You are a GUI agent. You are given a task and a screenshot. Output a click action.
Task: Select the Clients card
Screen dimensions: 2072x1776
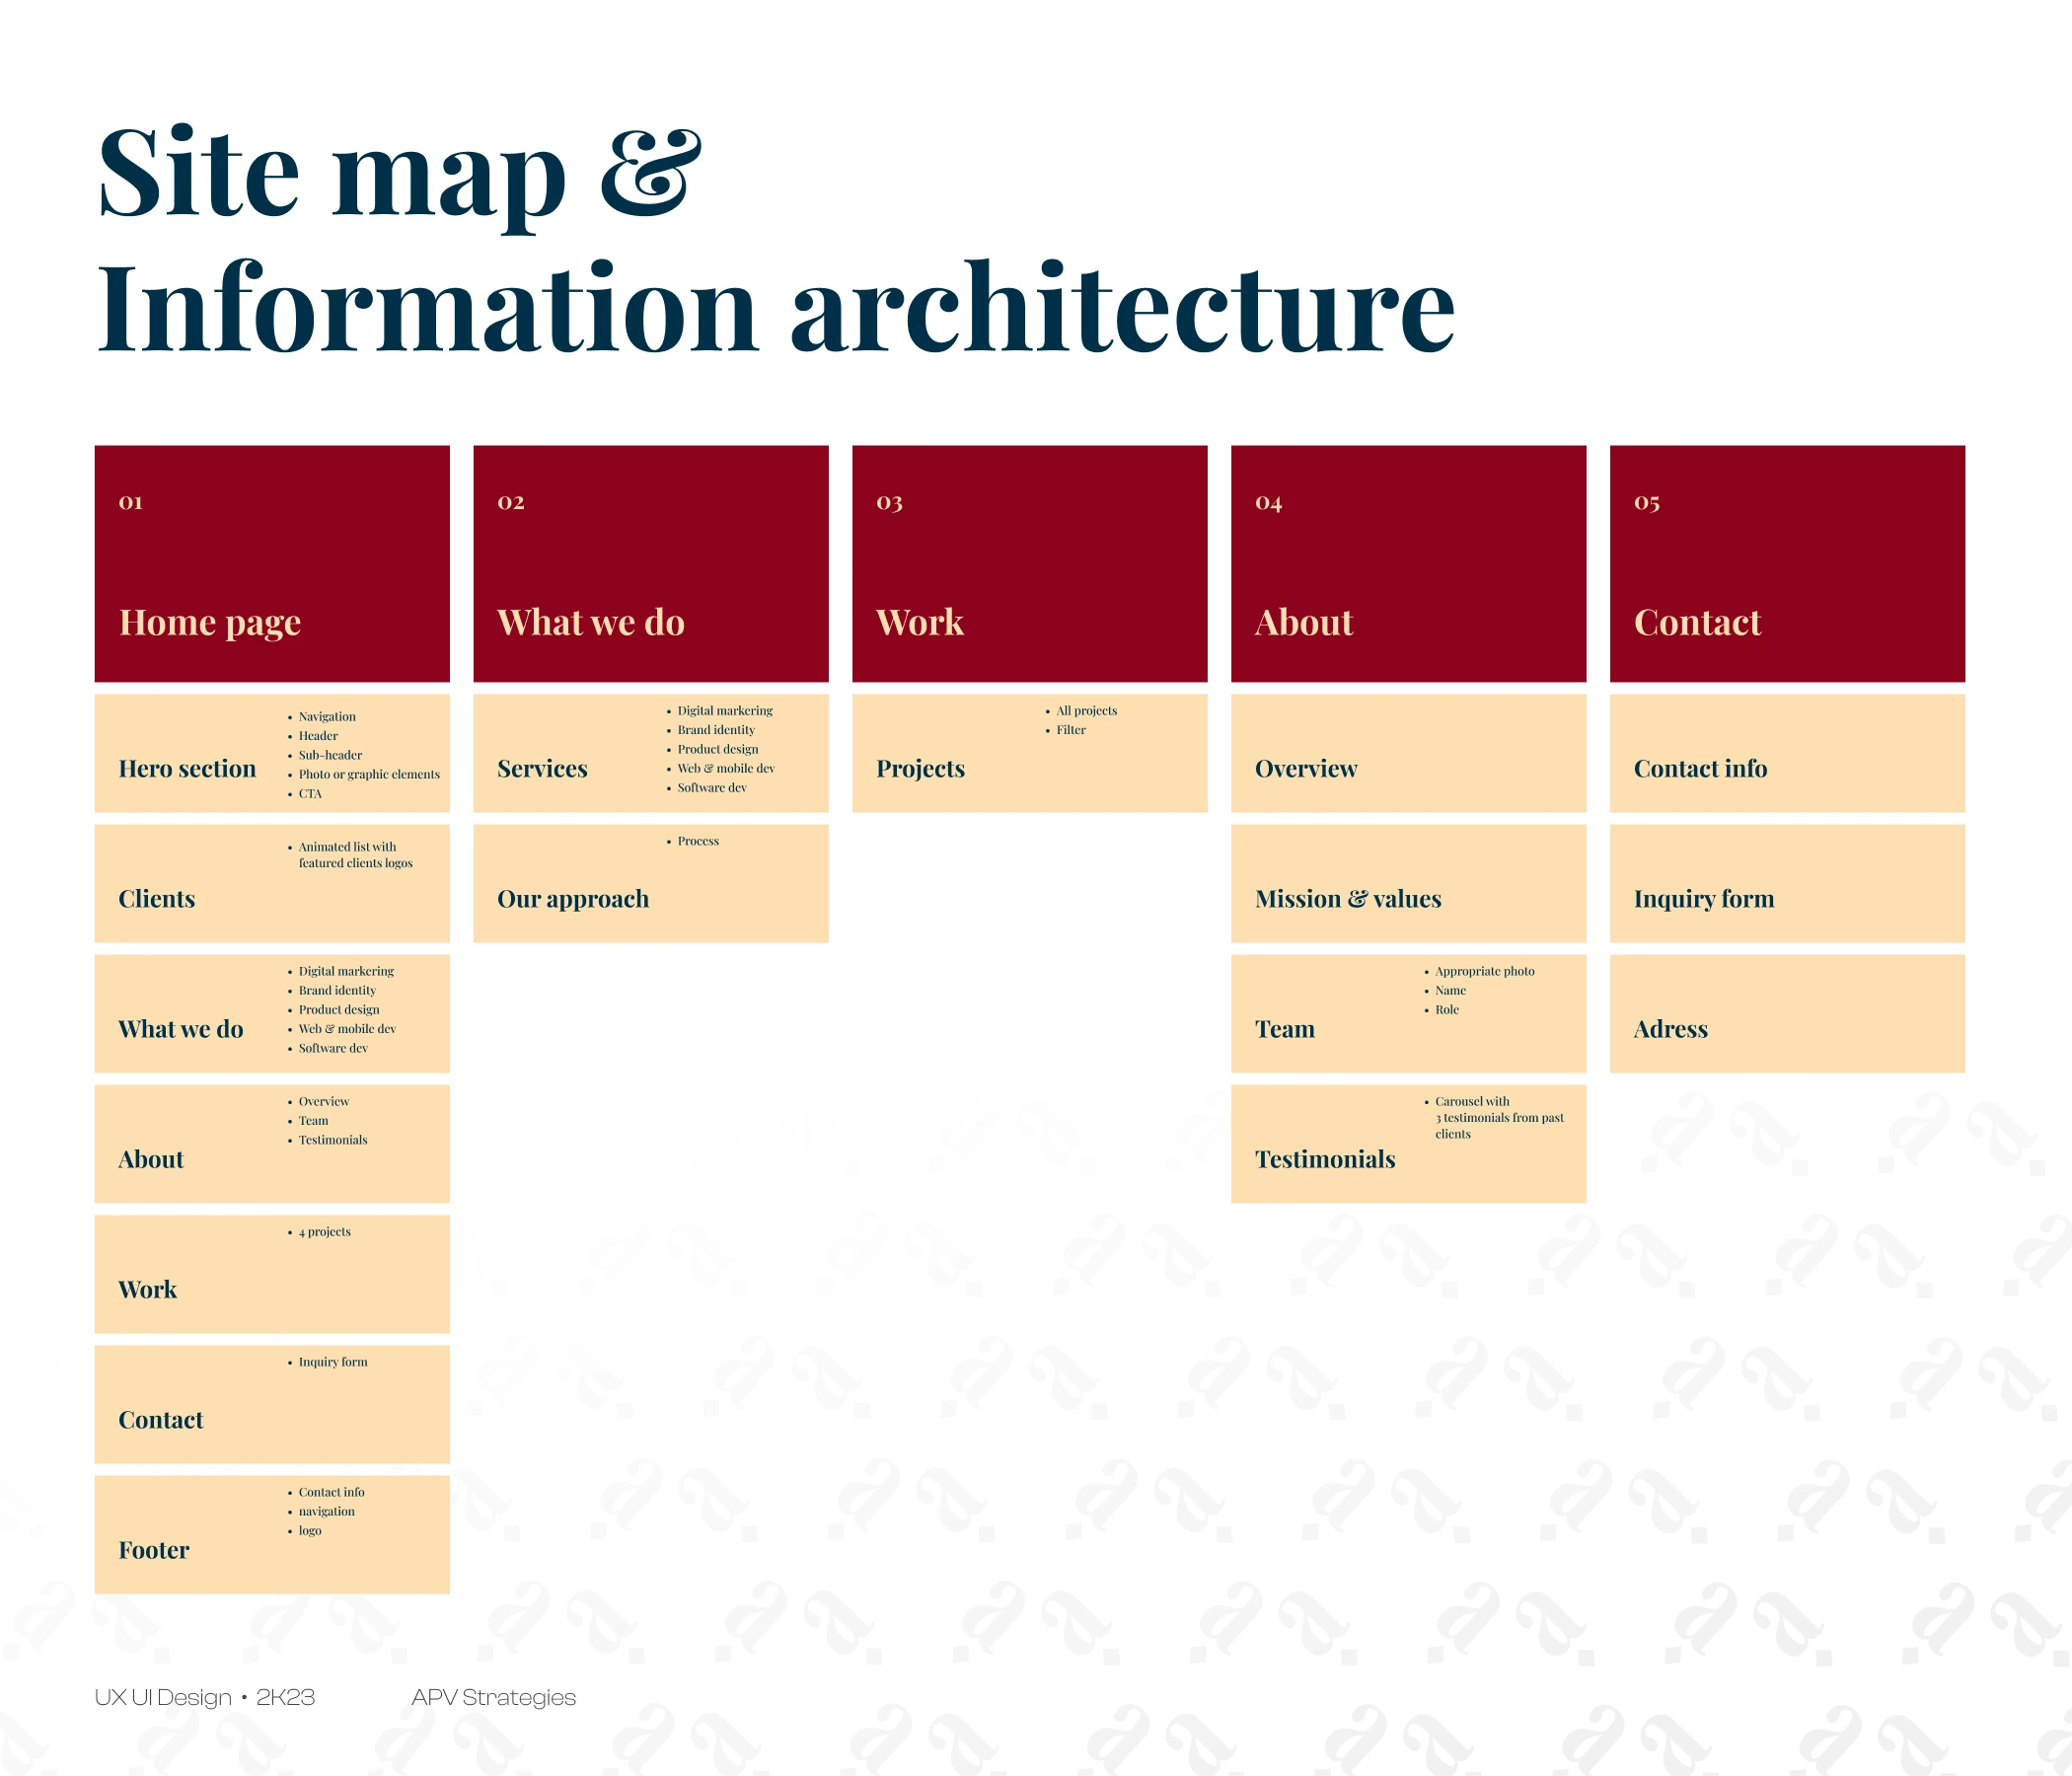[x=271, y=883]
